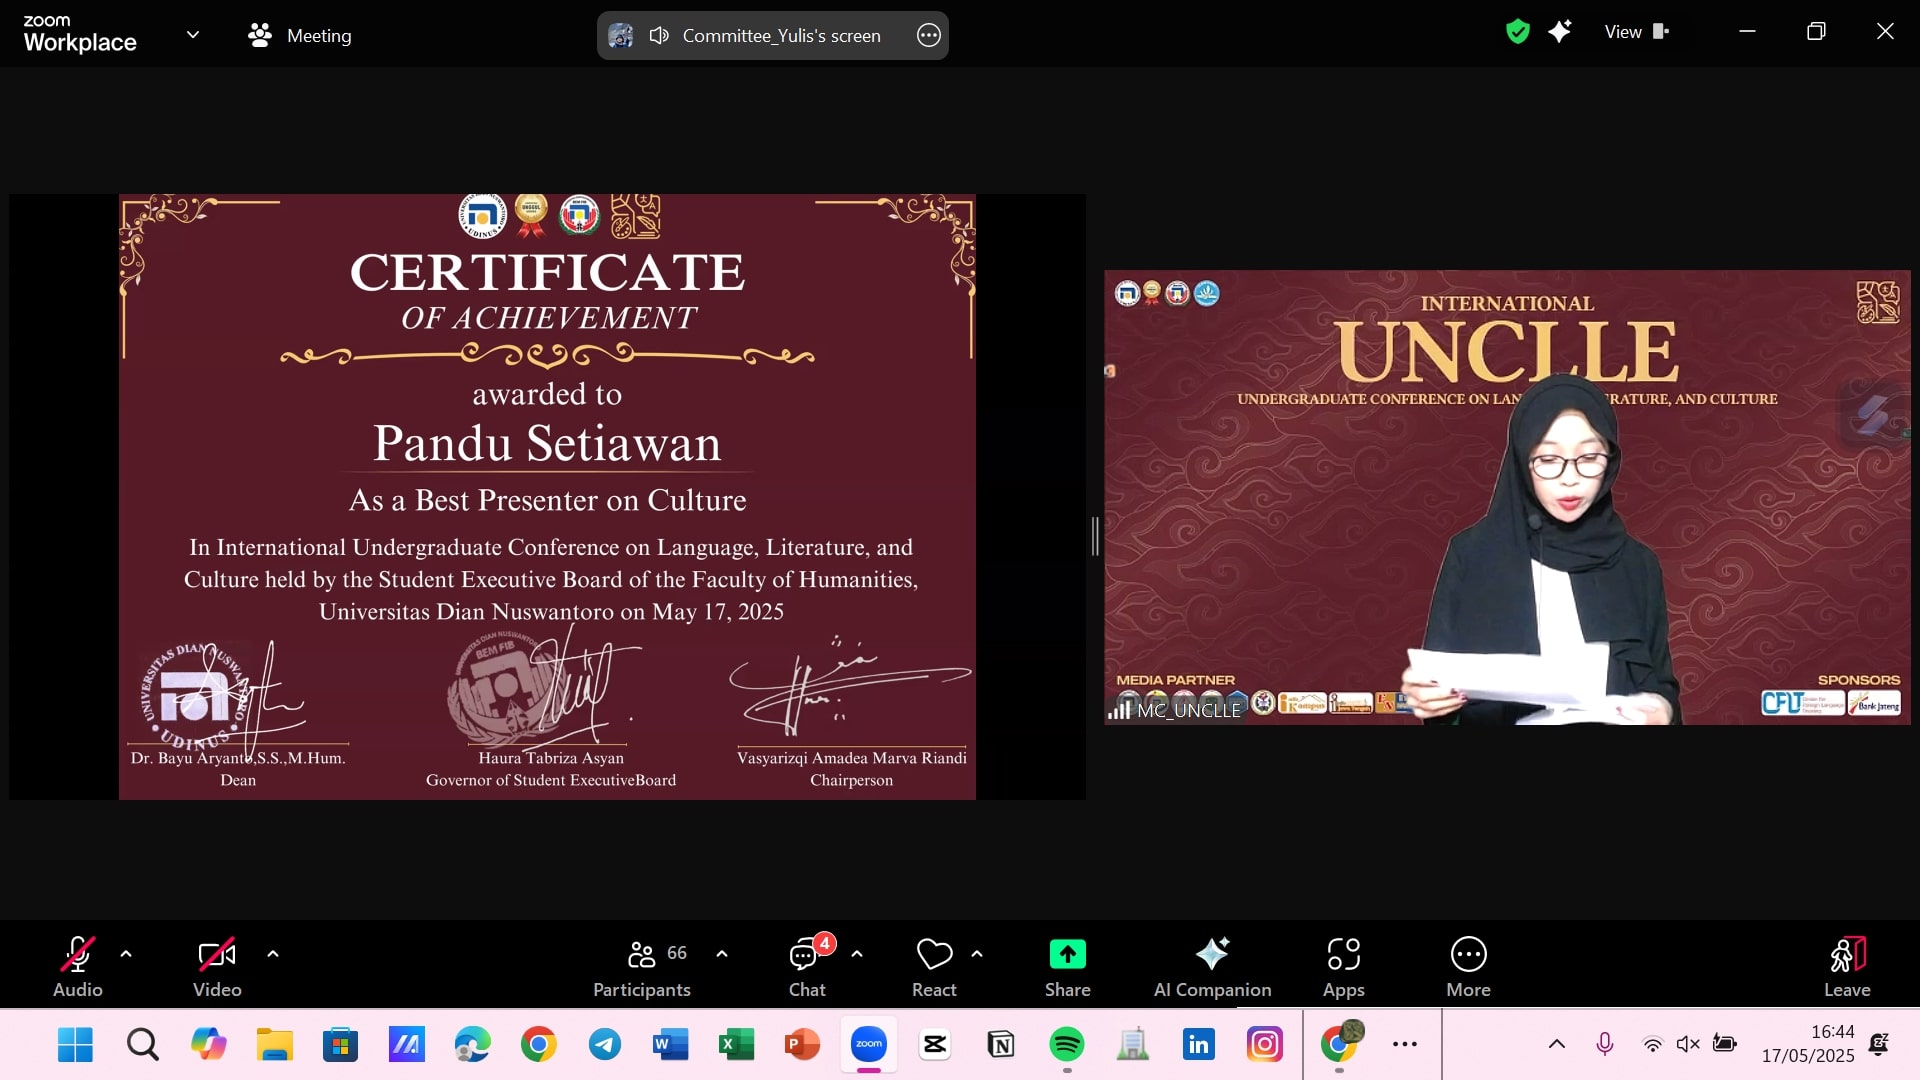Click the shared certificate screen area
The image size is (1920, 1080).
tap(547, 496)
